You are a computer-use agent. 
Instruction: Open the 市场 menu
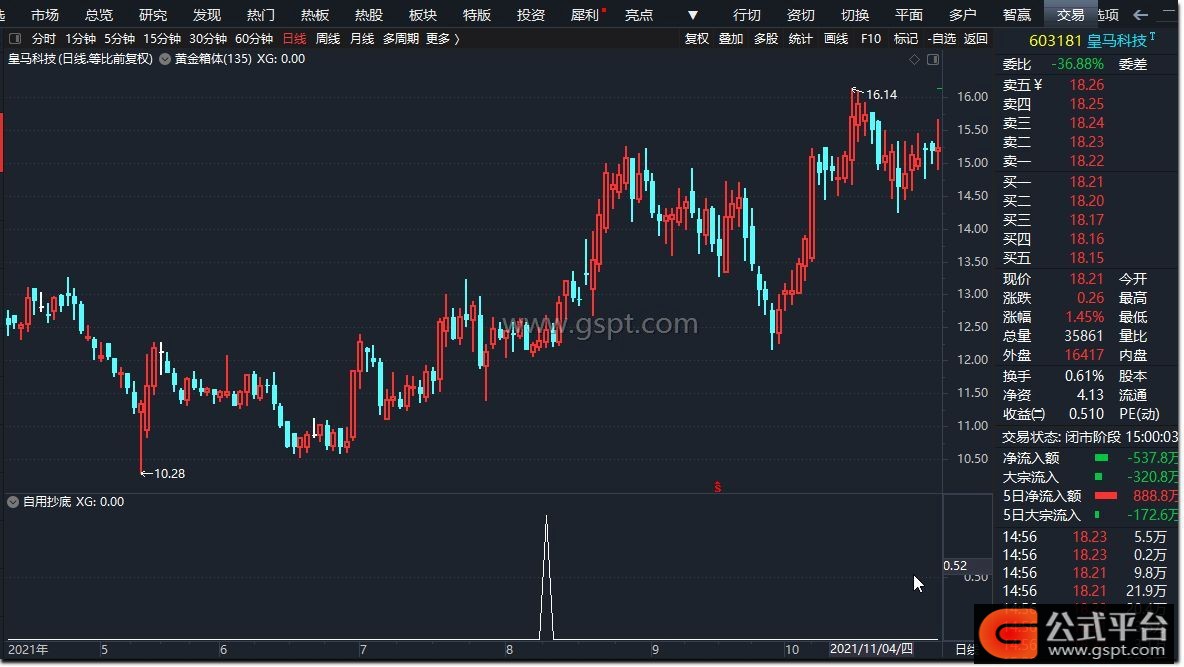click(x=45, y=14)
